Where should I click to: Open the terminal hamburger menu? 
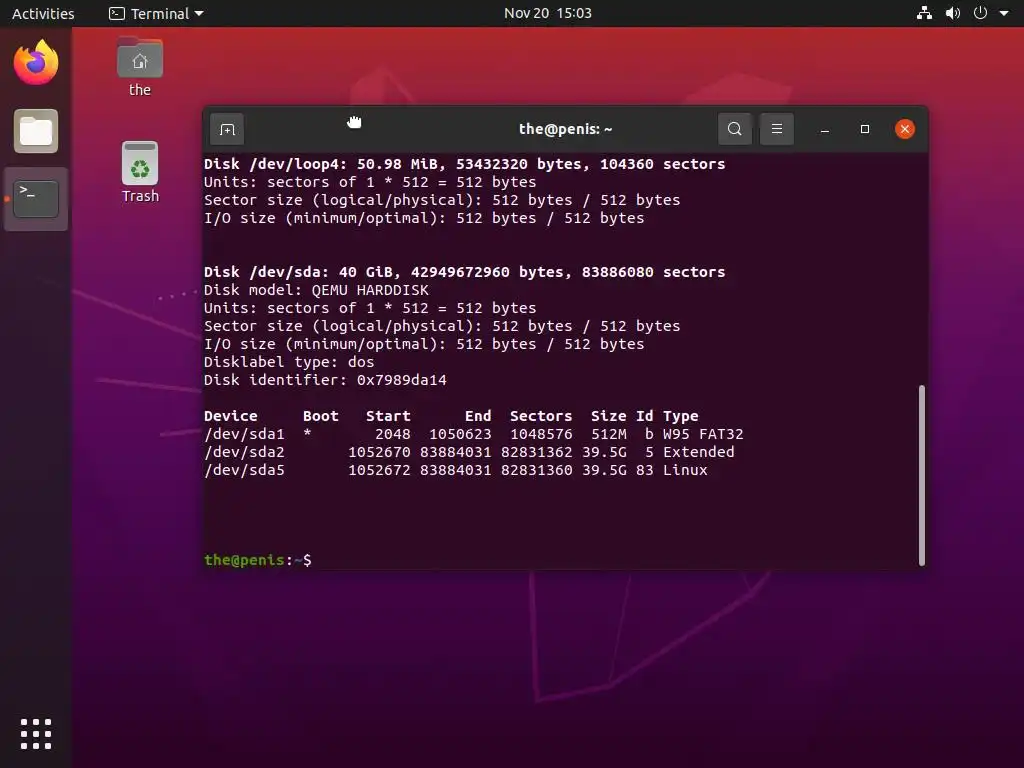click(x=776, y=129)
